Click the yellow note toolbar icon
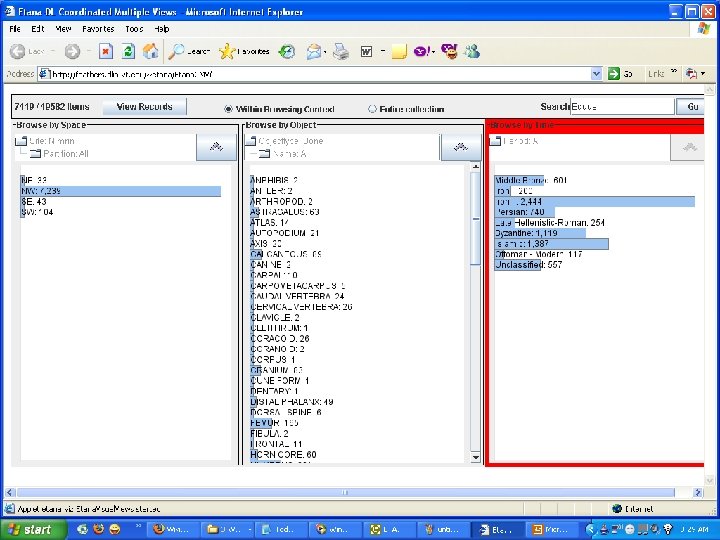This screenshot has width=720, height=540. (399, 51)
